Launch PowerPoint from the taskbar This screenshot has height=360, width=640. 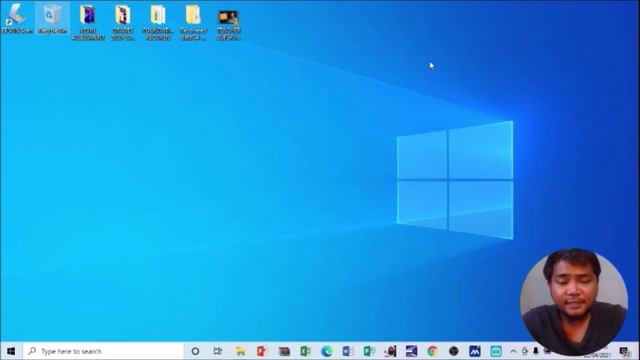pyautogui.click(x=262, y=351)
